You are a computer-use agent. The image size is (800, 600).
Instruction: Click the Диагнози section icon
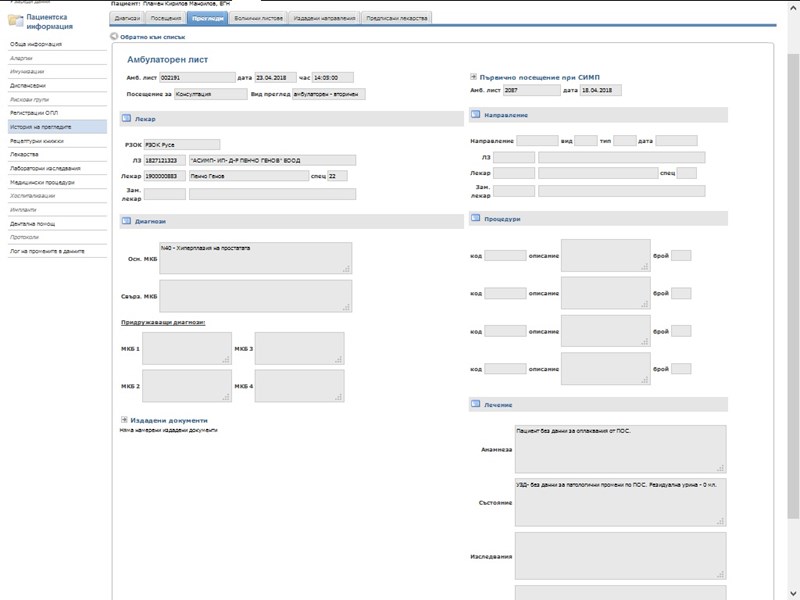click(126, 220)
